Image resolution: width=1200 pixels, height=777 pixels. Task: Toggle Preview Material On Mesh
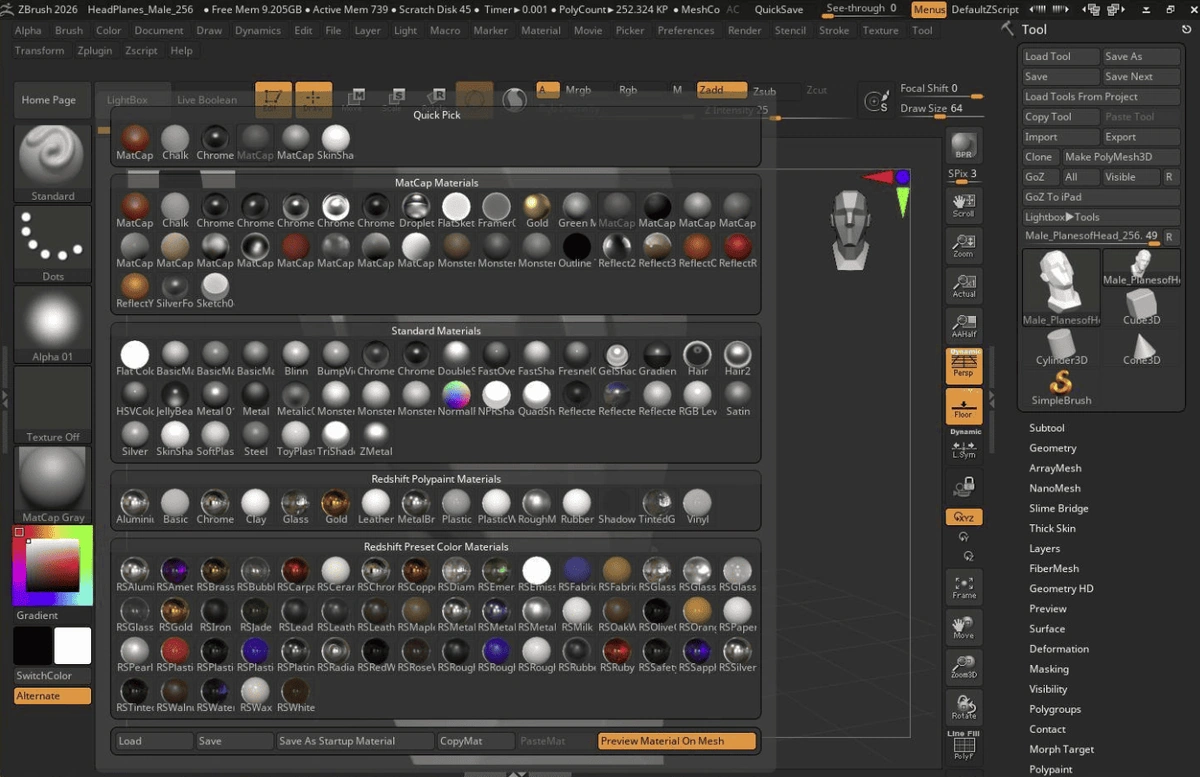[x=676, y=741]
